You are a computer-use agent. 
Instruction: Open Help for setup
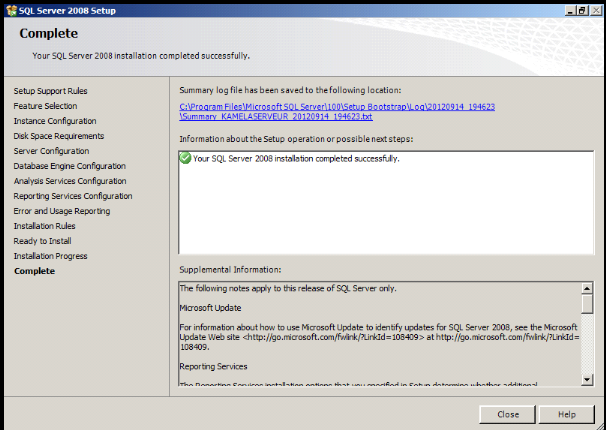click(x=567, y=414)
